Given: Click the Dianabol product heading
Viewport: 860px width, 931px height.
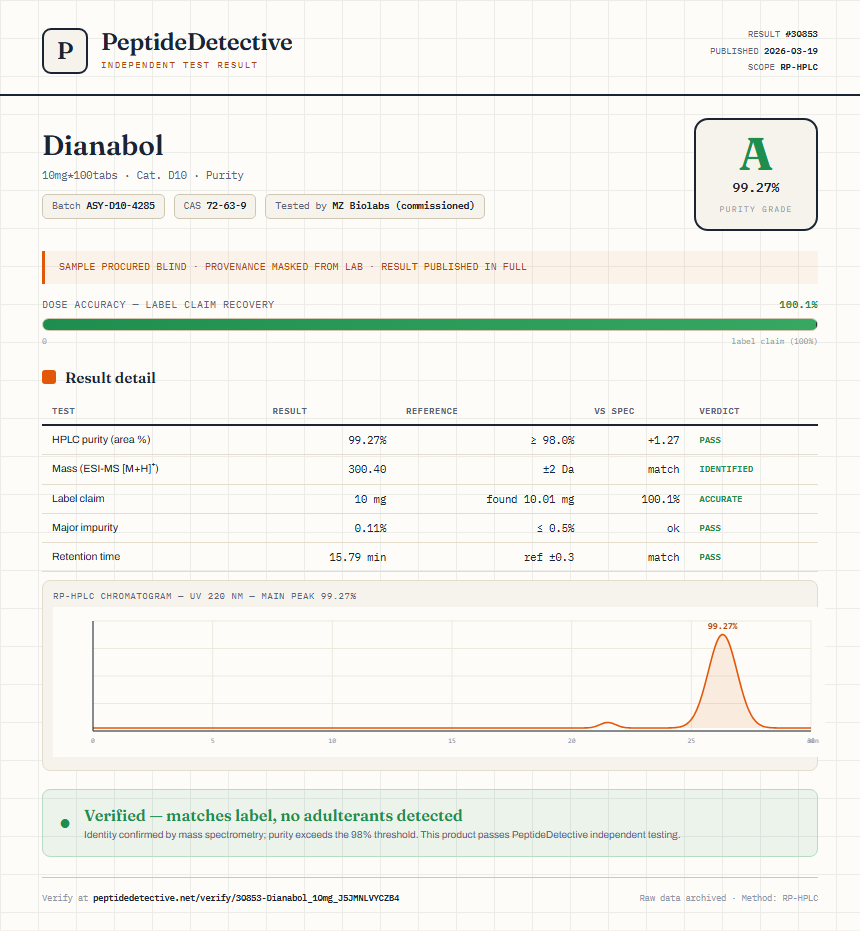Looking at the screenshot, I should (x=103, y=145).
